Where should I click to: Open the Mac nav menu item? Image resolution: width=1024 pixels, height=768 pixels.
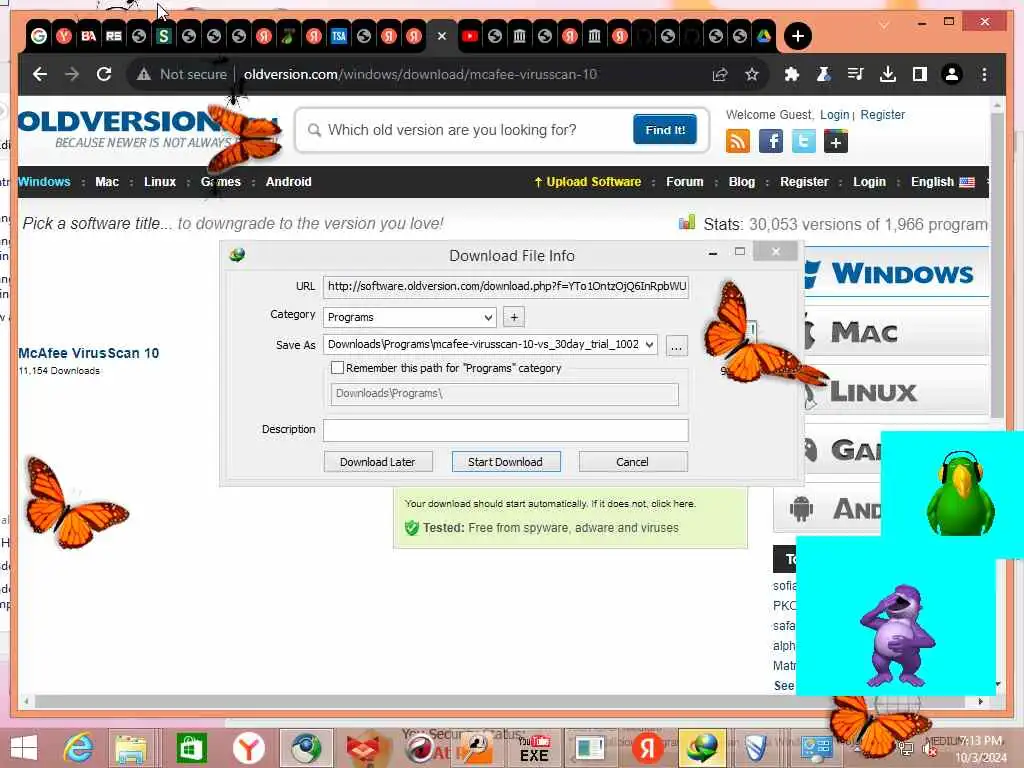tap(107, 182)
